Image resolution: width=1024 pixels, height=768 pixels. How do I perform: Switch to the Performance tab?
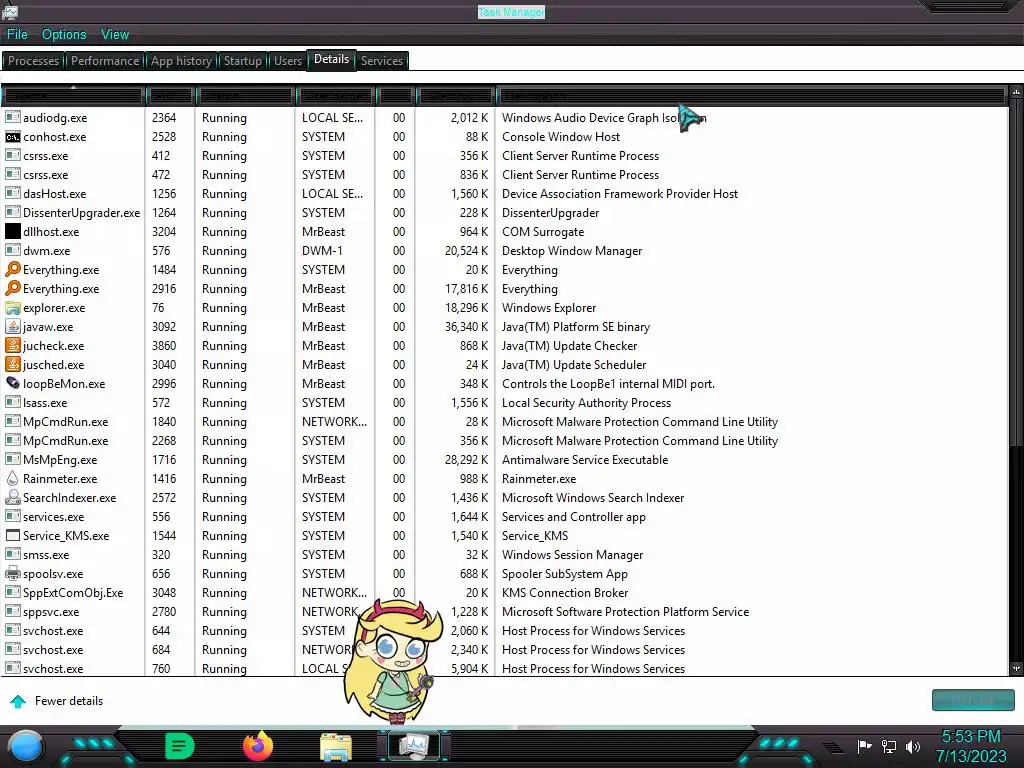[x=104, y=61]
